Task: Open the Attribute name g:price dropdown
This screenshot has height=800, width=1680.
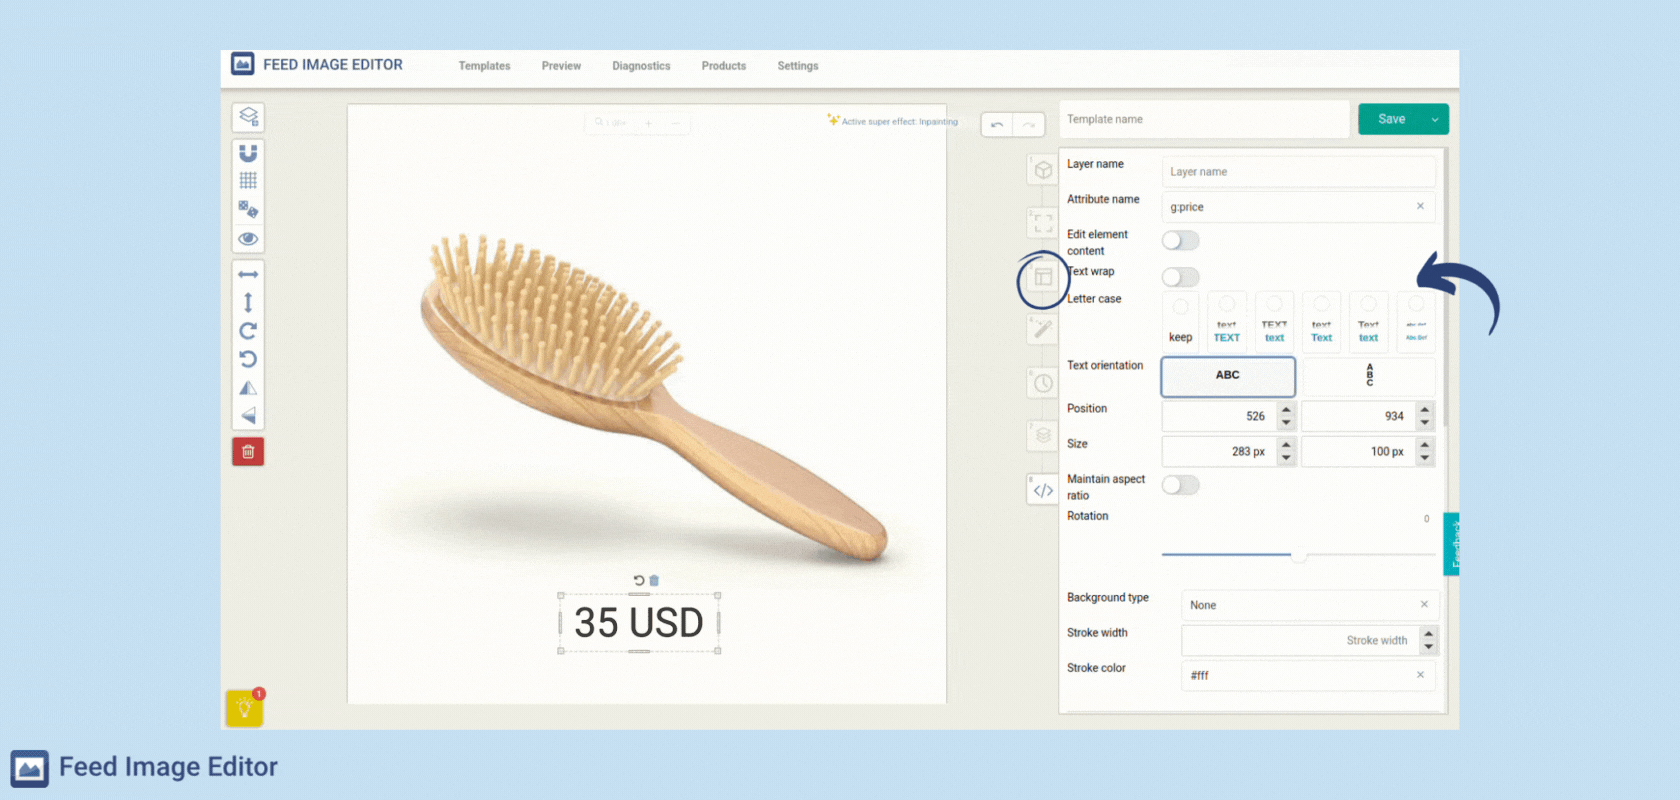Action: pyautogui.click(x=1290, y=207)
